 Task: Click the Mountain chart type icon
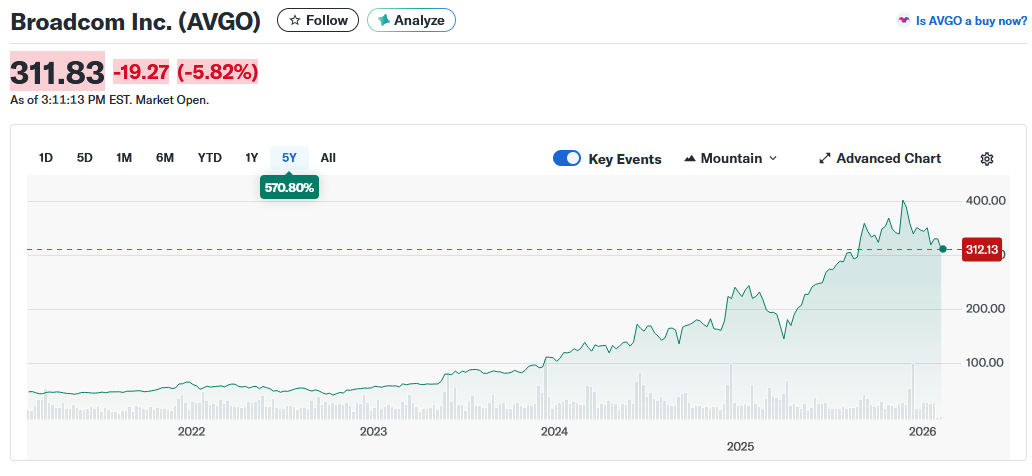point(690,159)
